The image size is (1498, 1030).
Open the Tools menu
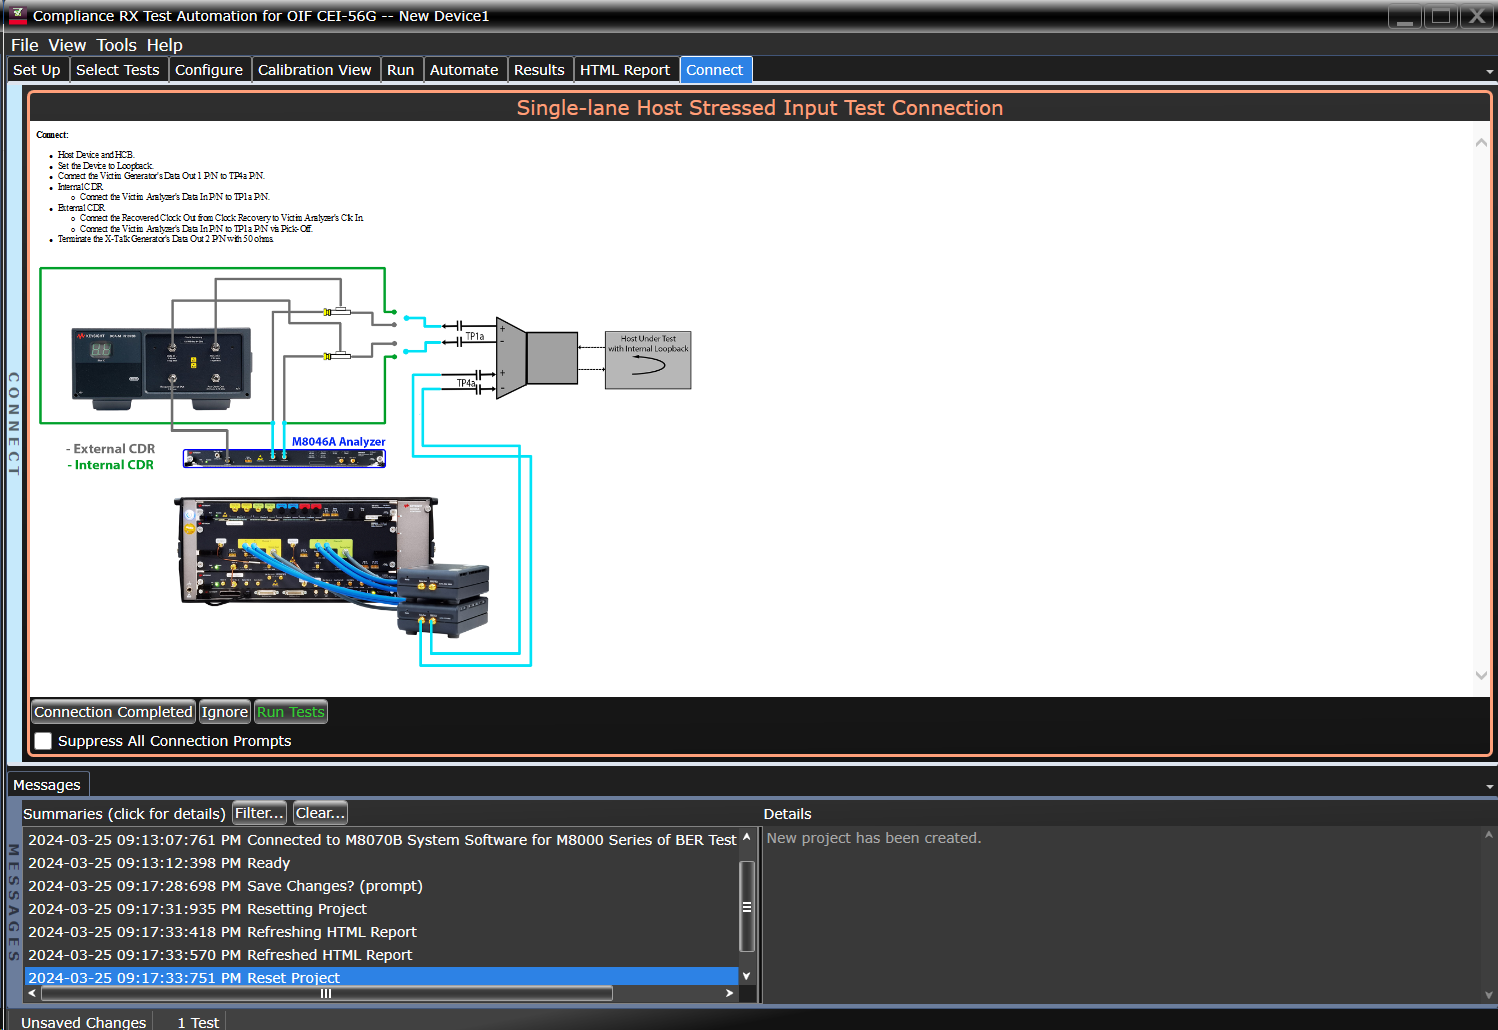click(116, 45)
